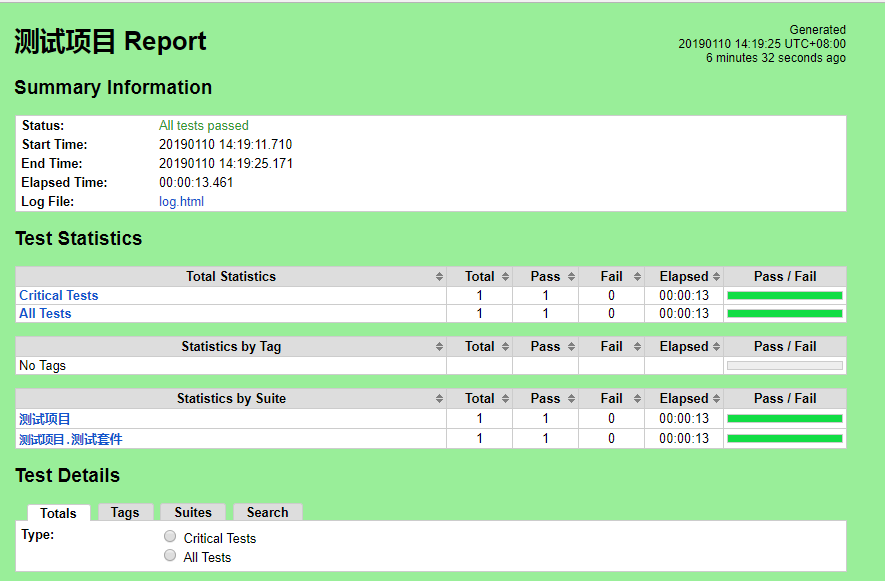Click the 测试项目 Report page title
This screenshot has width=885, height=581.
tap(111, 42)
